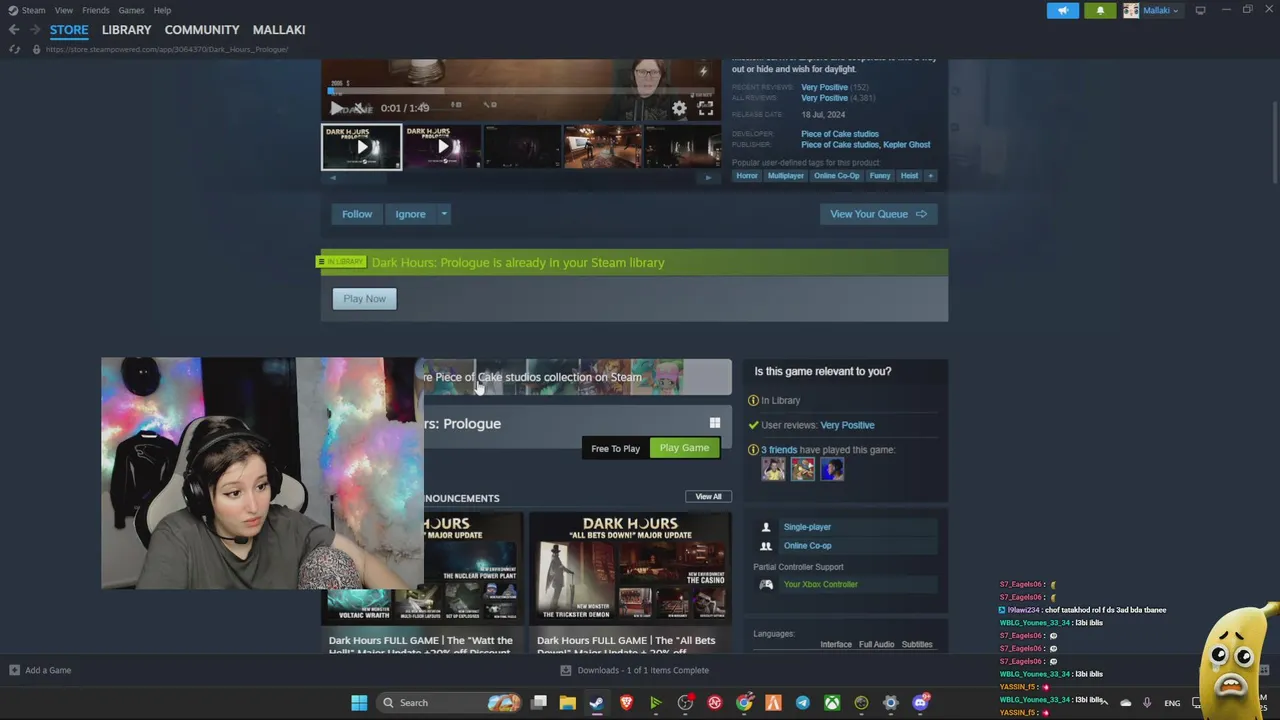Open developer Piece of Cake studios link
Screen dimensions: 1280x720
coord(840,134)
